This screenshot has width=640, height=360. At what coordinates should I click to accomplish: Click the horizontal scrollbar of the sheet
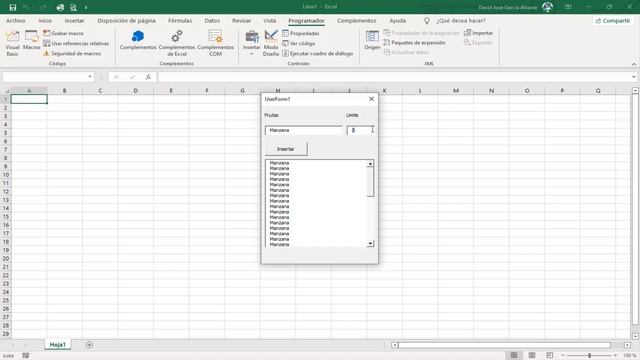[x=504, y=345]
